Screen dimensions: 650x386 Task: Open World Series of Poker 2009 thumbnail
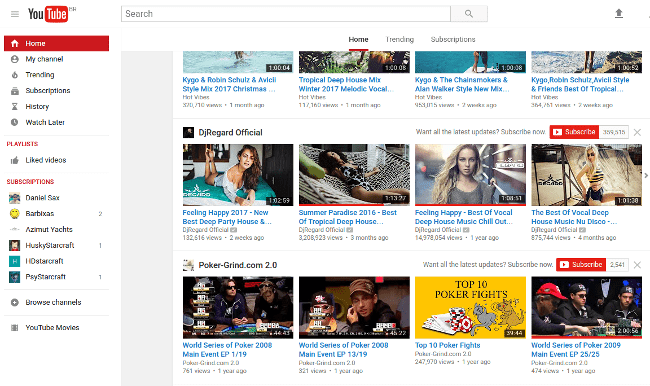point(587,308)
